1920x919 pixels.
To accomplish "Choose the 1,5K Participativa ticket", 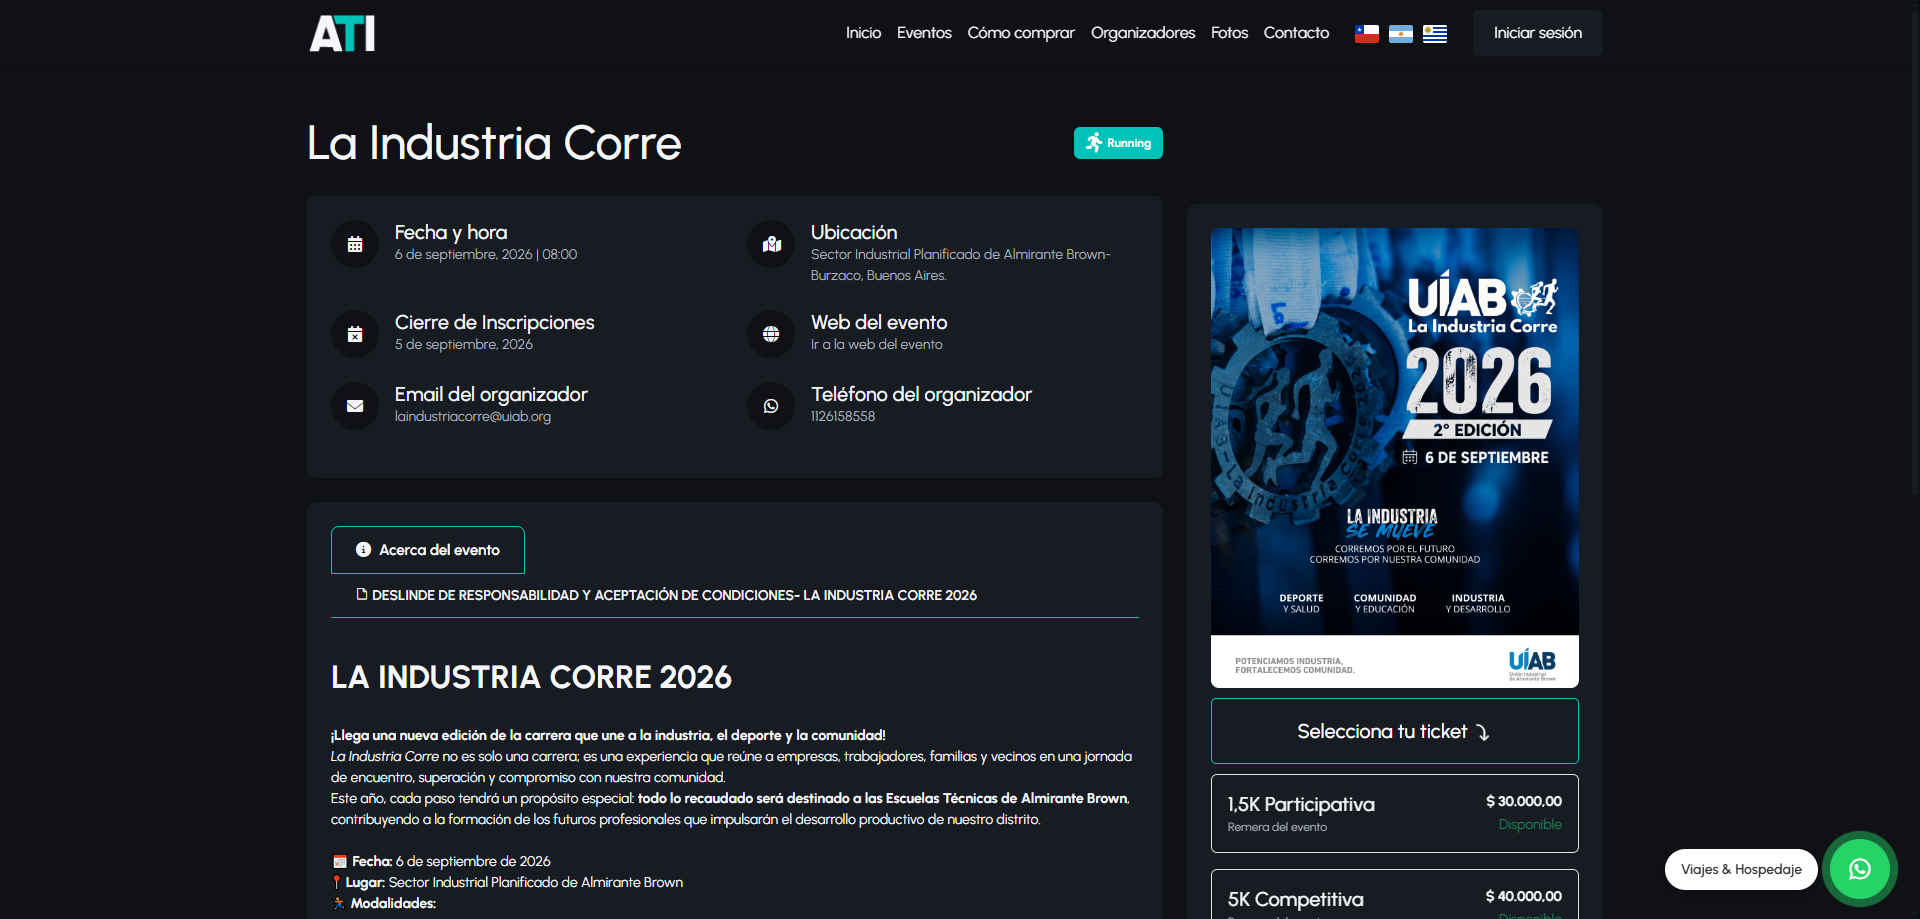I will coord(1394,813).
